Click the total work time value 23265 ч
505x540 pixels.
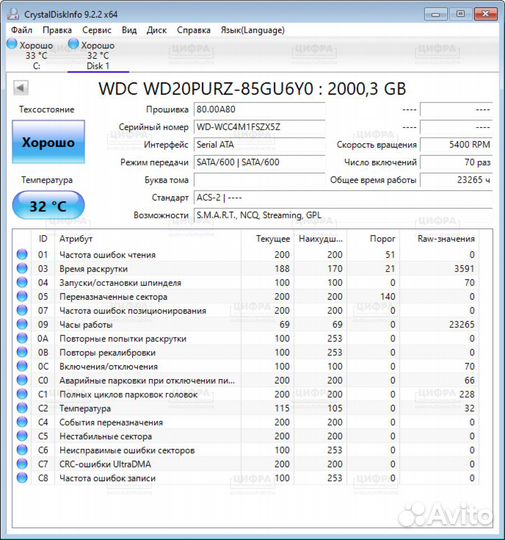click(x=456, y=180)
